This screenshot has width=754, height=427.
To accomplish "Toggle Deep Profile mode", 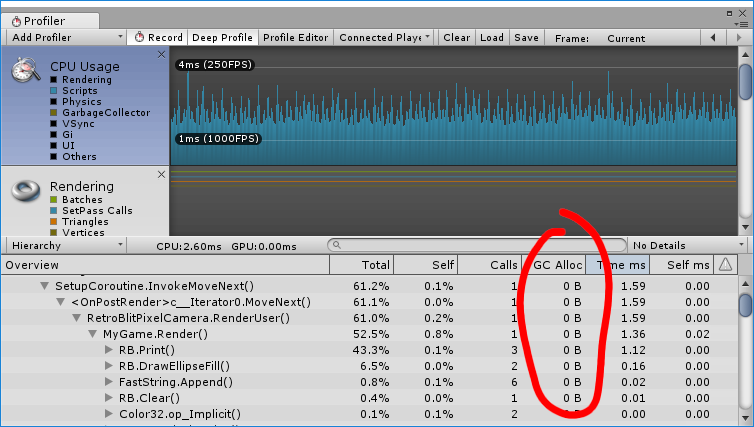I will click(x=222, y=38).
